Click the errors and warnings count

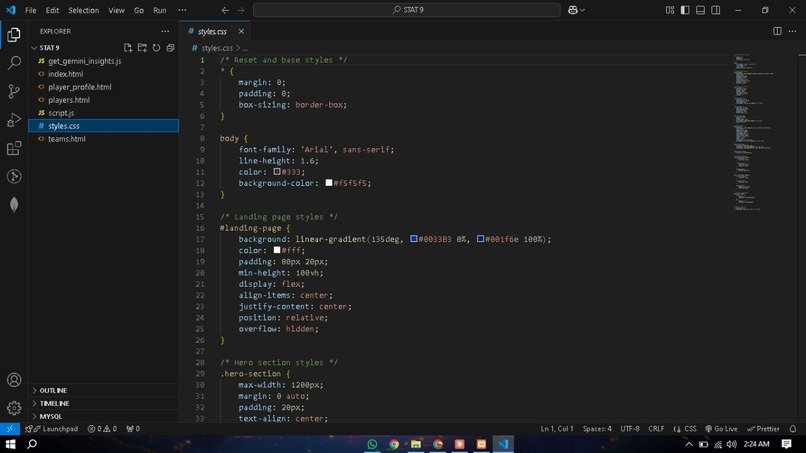pos(102,429)
